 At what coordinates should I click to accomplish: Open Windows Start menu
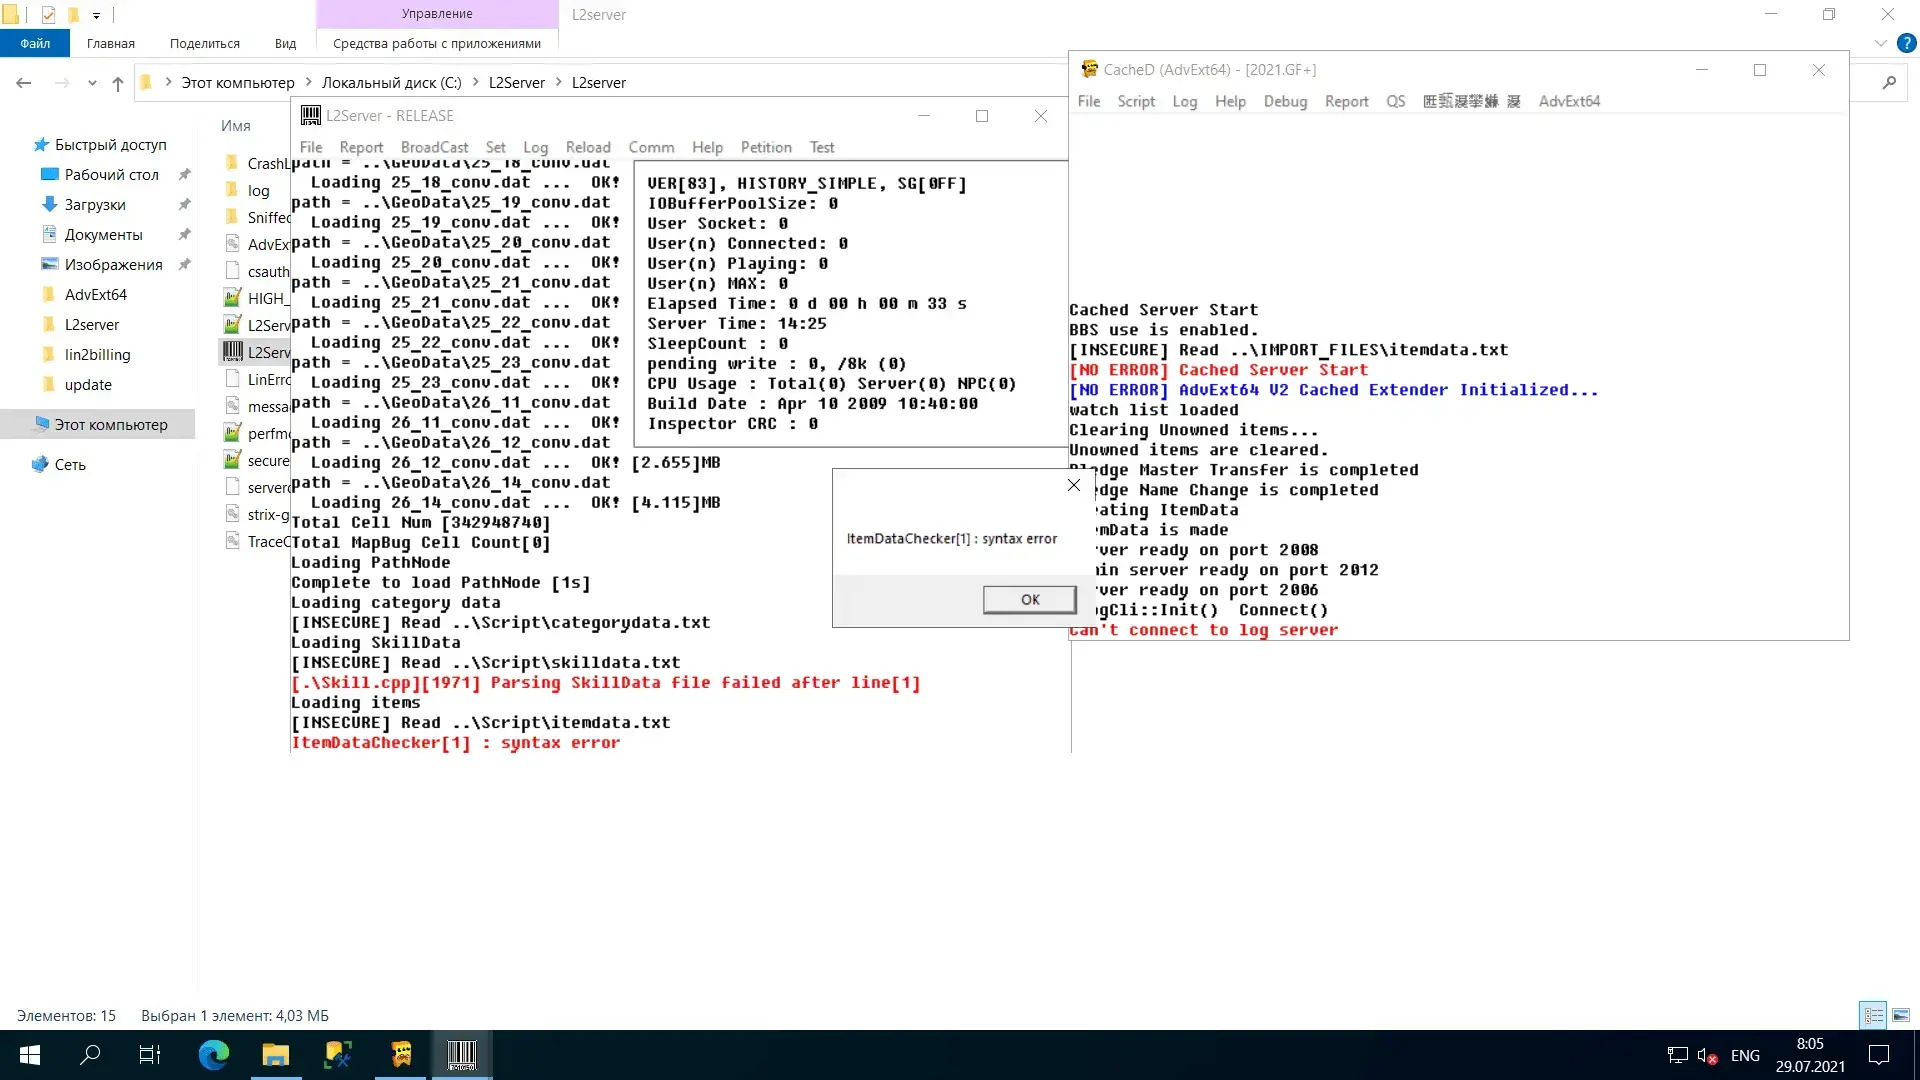pos(30,1055)
